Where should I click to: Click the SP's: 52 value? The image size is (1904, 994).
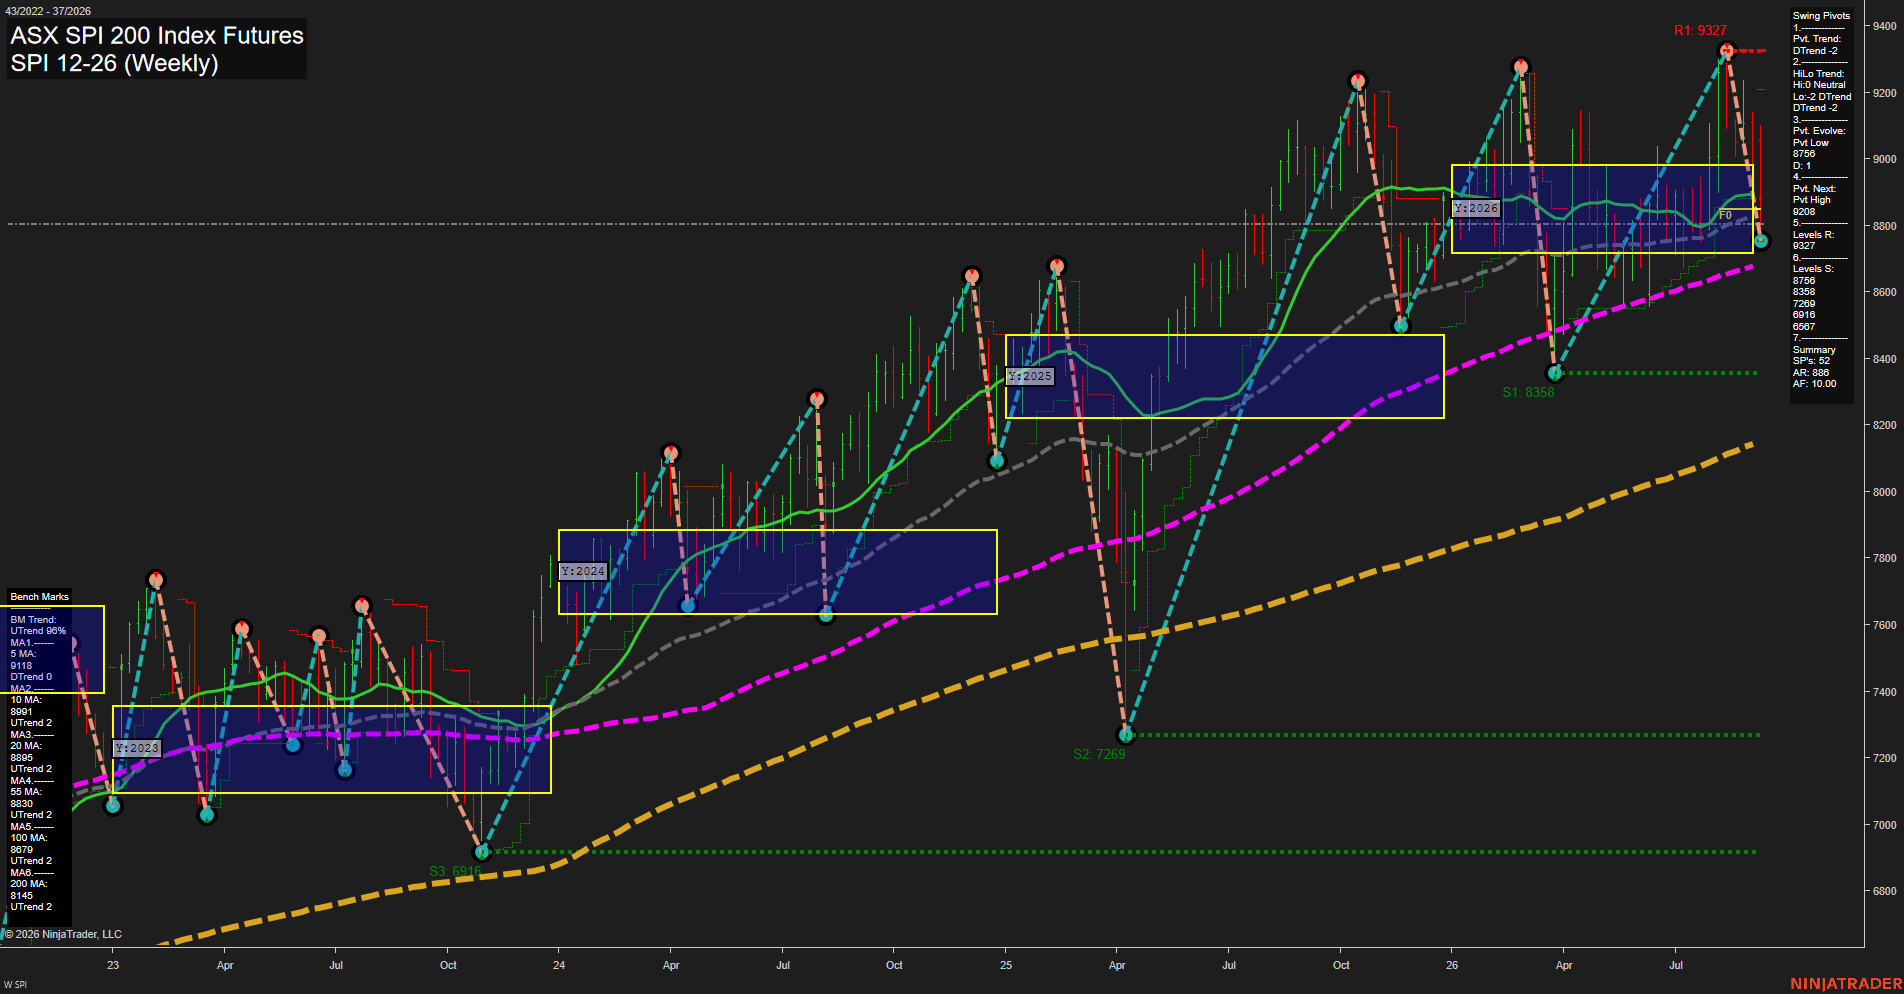[x=1811, y=361]
